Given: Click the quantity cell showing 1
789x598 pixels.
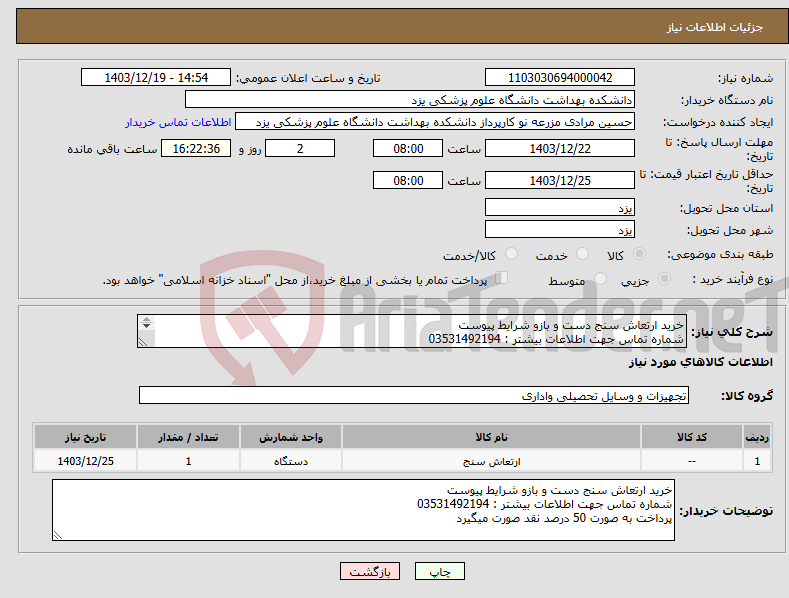Looking at the screenshot, I should tap(188, 461).
